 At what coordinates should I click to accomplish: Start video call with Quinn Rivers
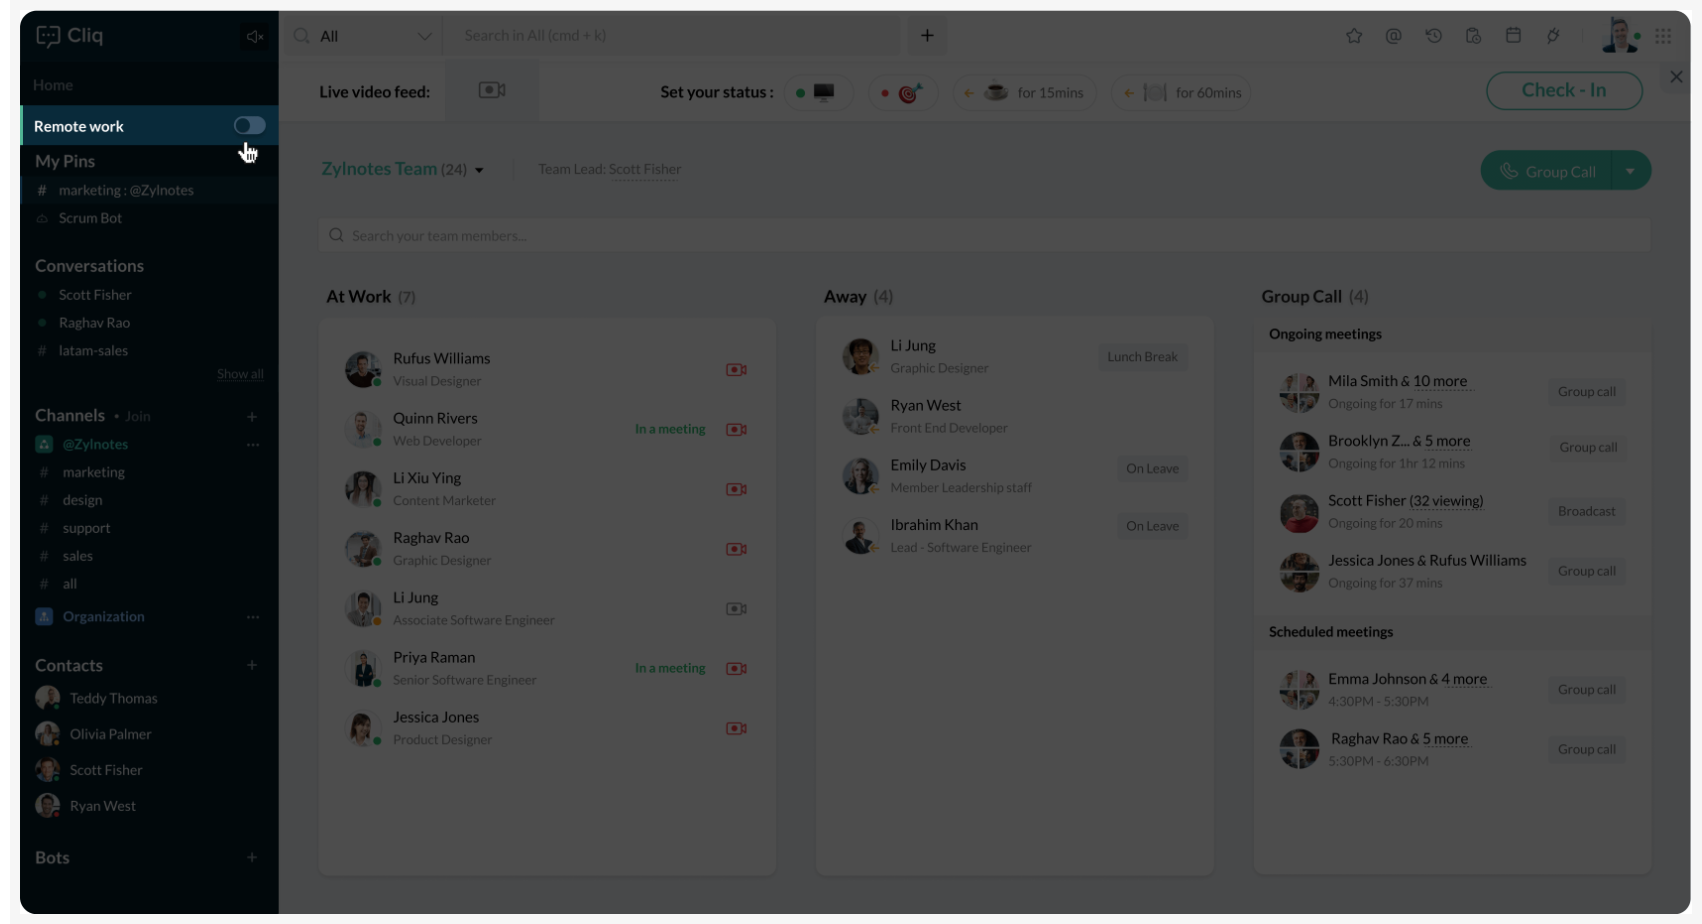[736, 430]
